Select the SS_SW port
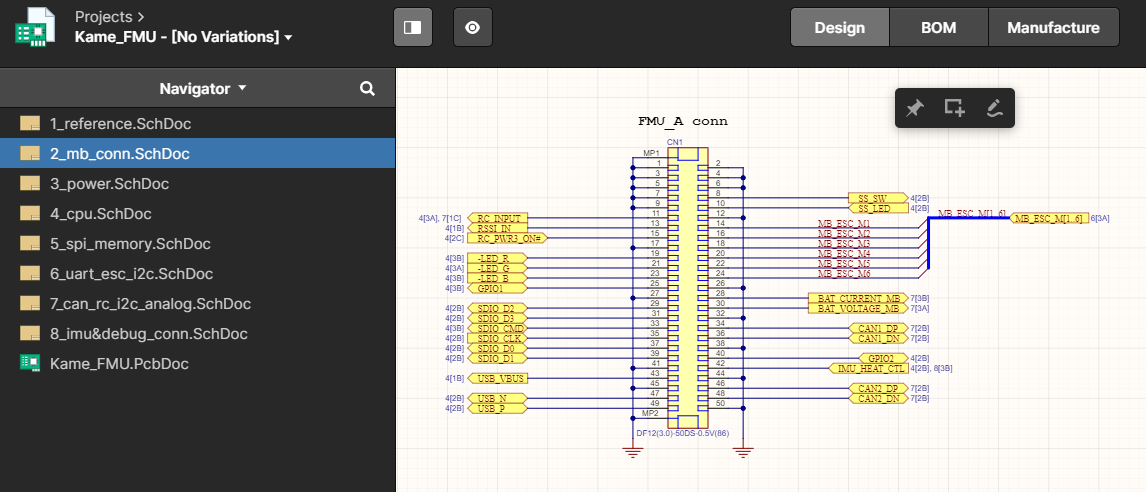Image resolution: width=1146 pixels, height=492 pixels. [879, 198]
